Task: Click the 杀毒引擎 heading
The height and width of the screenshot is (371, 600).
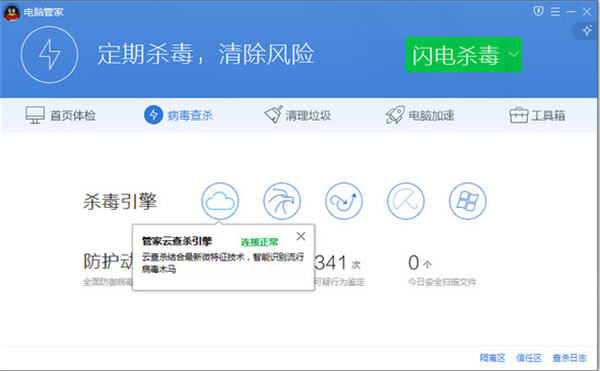Action: pos(120,201)
